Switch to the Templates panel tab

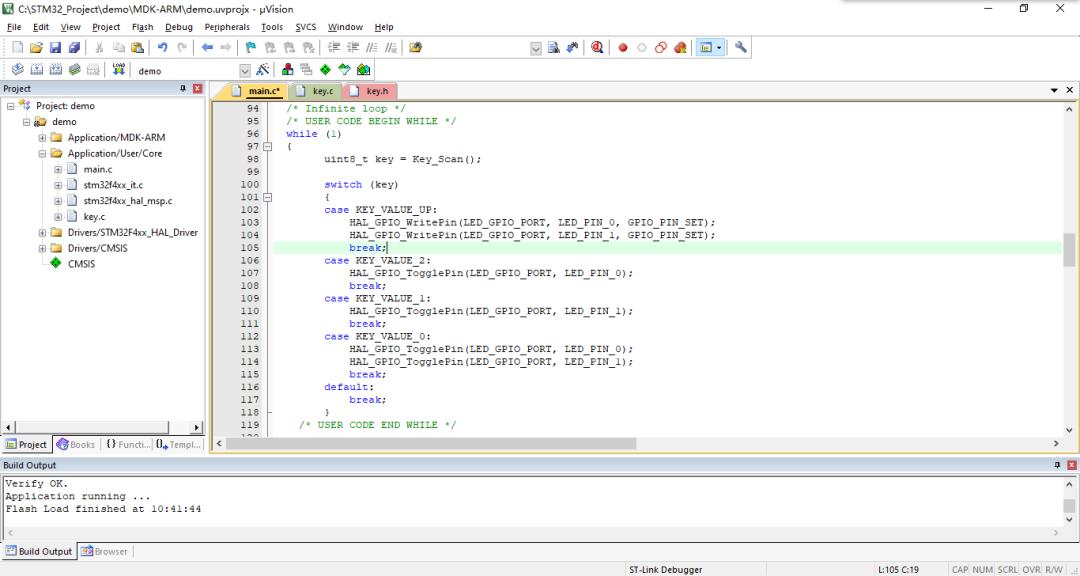[x=178, y=444]
